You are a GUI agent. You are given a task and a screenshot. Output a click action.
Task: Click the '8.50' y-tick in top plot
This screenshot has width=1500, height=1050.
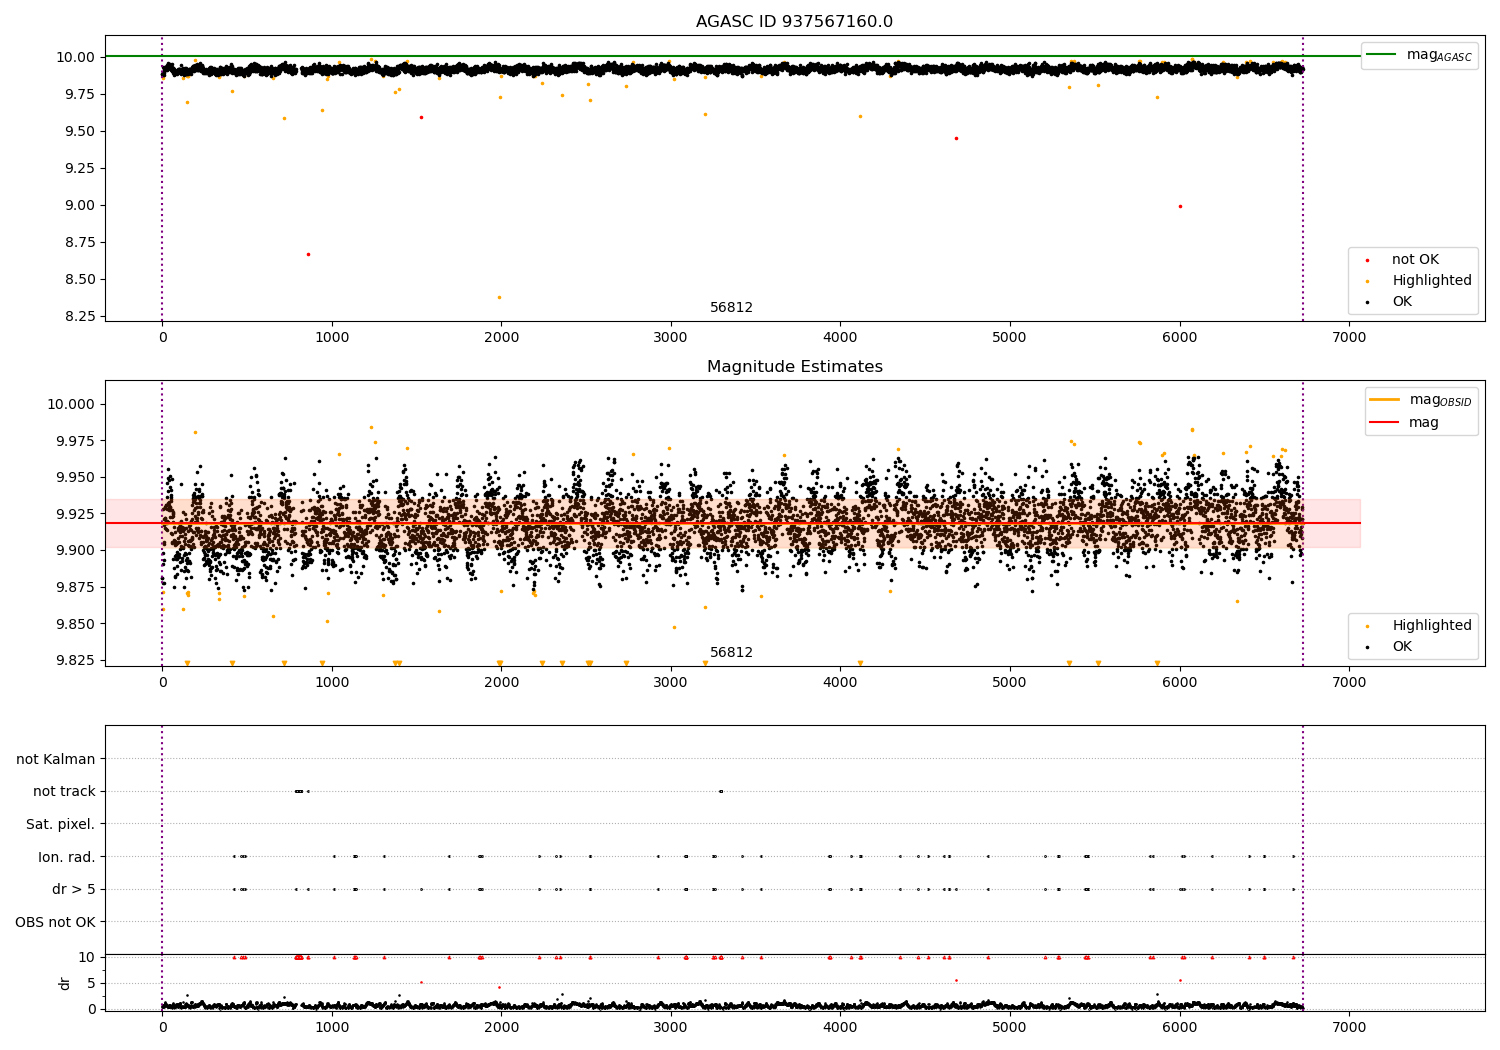click(x=78, y=280)
